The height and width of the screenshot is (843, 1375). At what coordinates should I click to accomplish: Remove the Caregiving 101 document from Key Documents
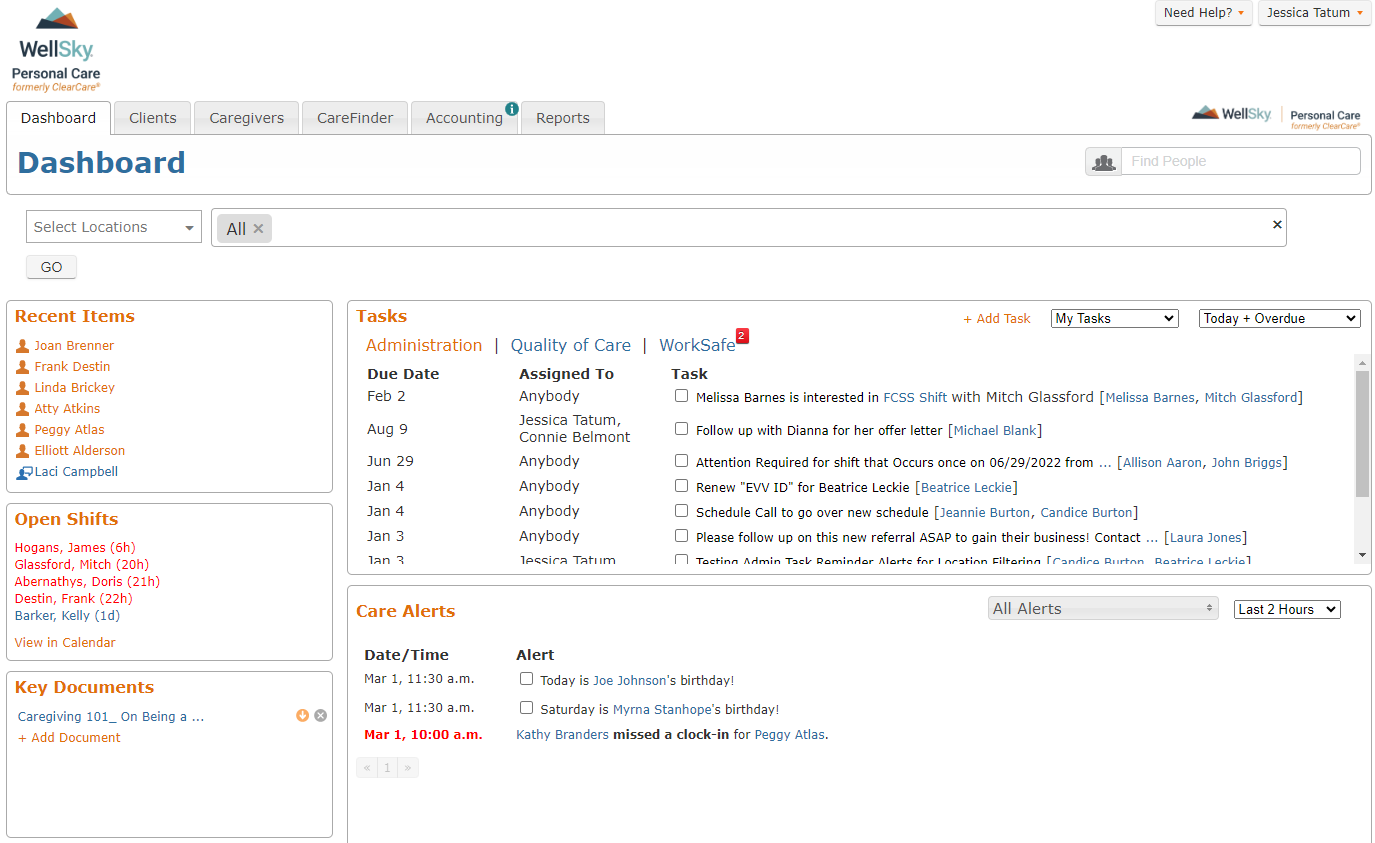tap(320, 715)
